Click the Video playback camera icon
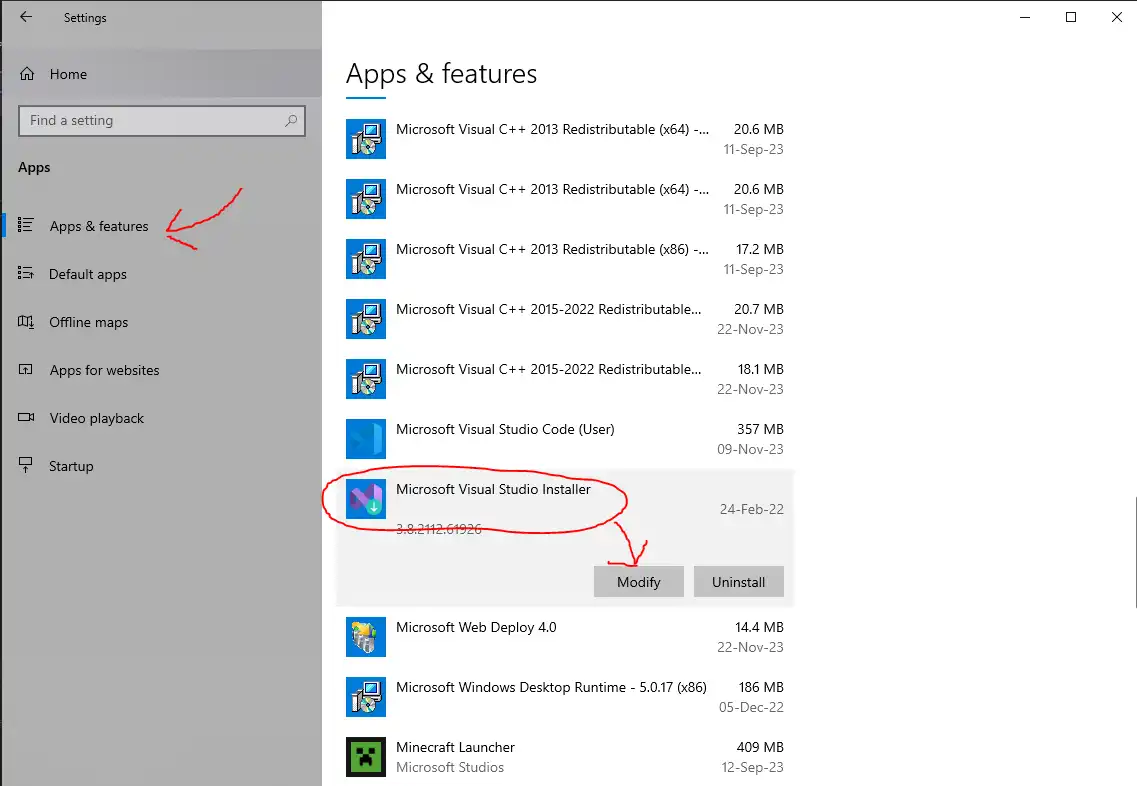 26,418
